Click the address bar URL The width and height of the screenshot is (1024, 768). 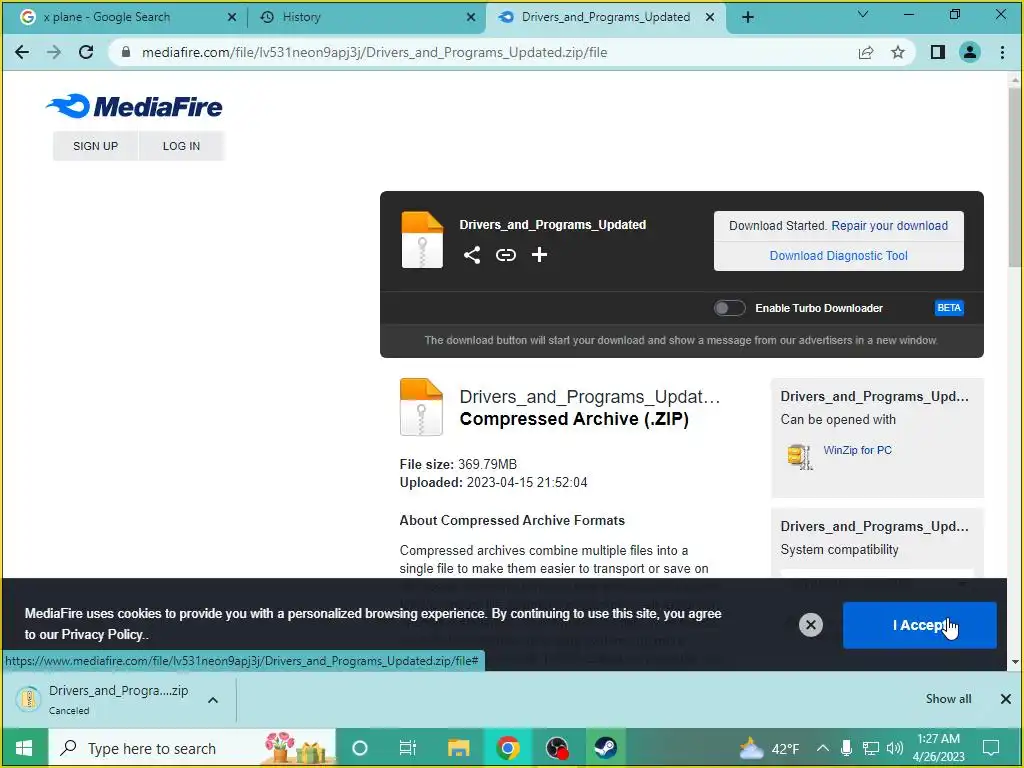pyautogui.click(x=374, y=52)
